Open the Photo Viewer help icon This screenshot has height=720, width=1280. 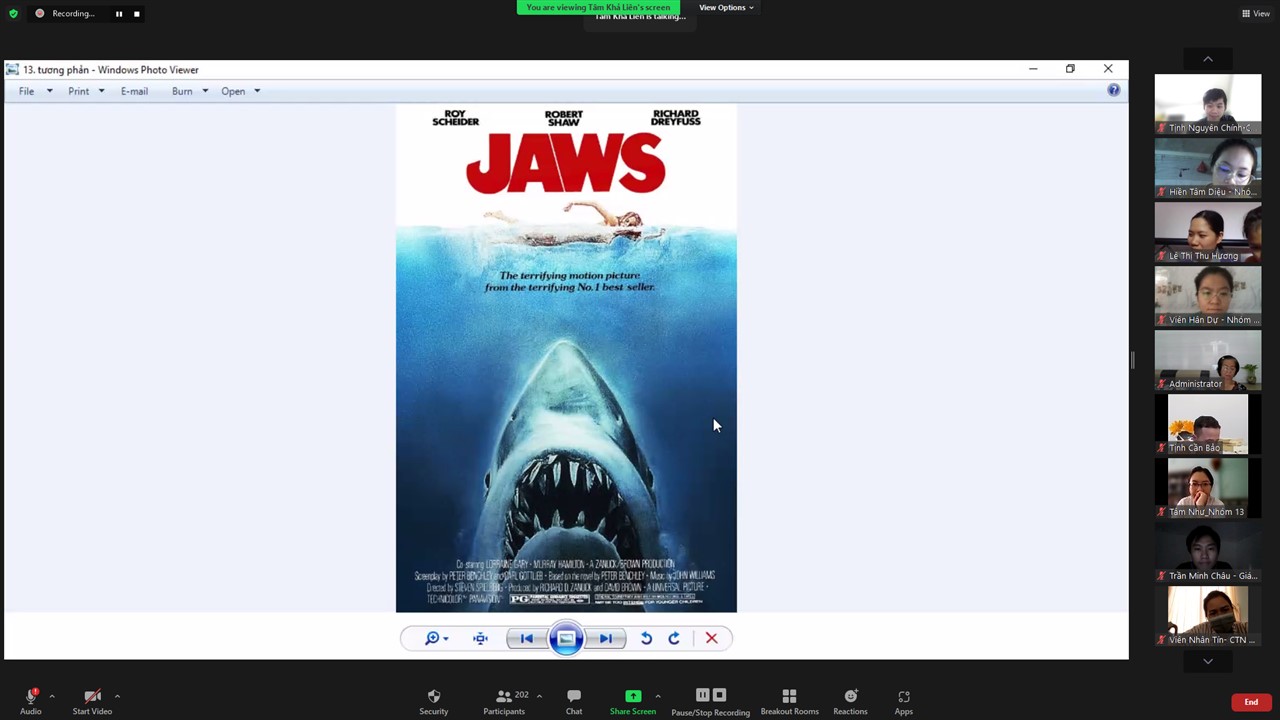[x=1113, y=90]
